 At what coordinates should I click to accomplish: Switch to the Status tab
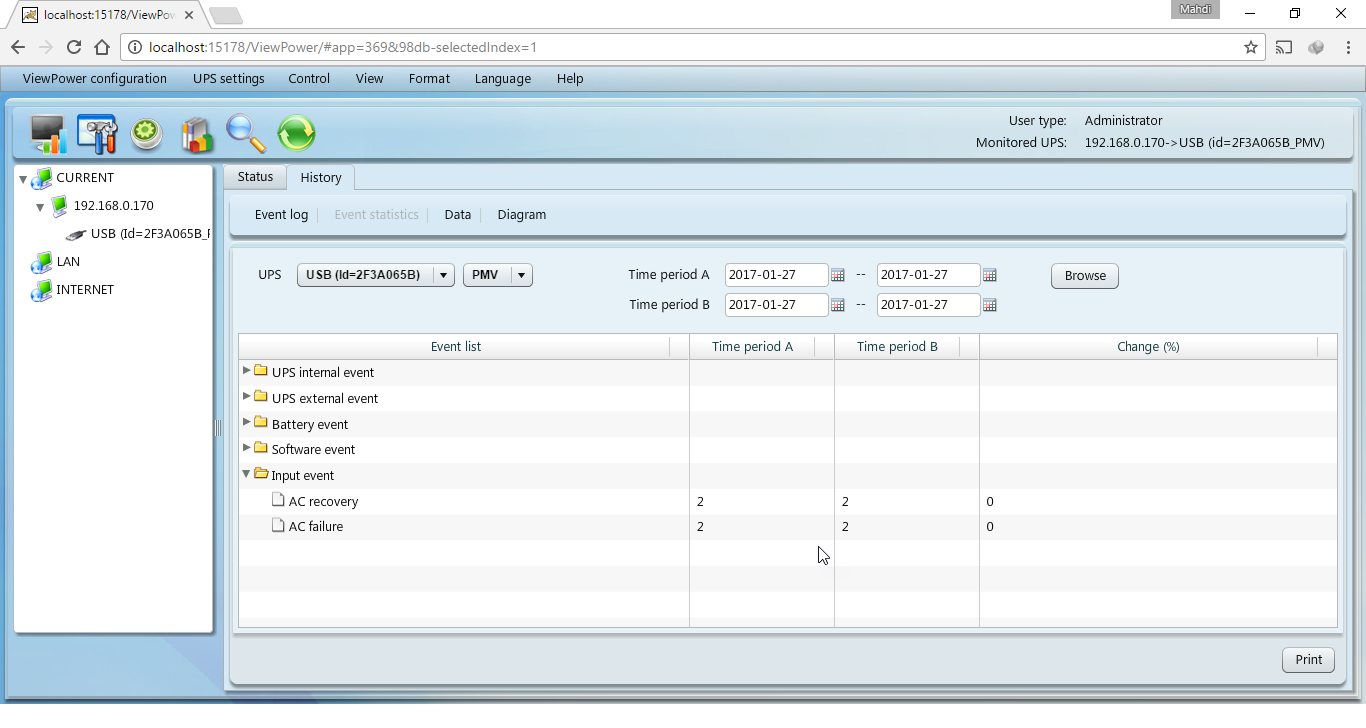click(x=255, y=177)
